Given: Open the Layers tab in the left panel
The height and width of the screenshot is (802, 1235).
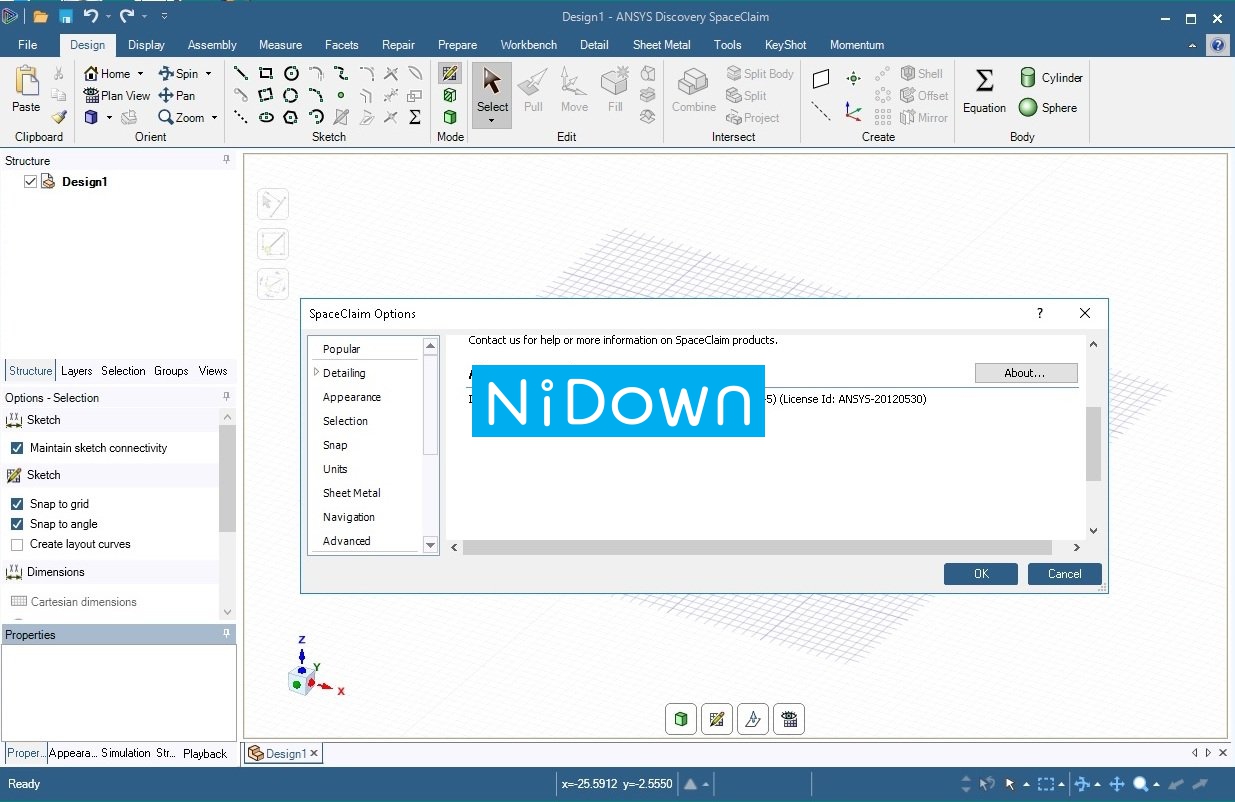Looking at the screenshot, I should (x=76, y=370).
